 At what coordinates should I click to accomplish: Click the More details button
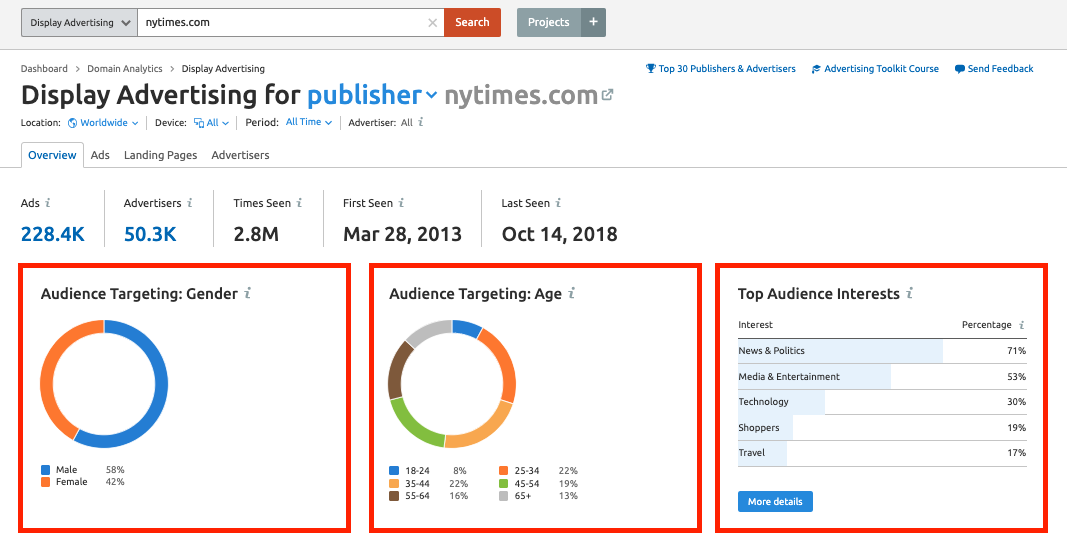pyautogui.click(x=775, y=501)
